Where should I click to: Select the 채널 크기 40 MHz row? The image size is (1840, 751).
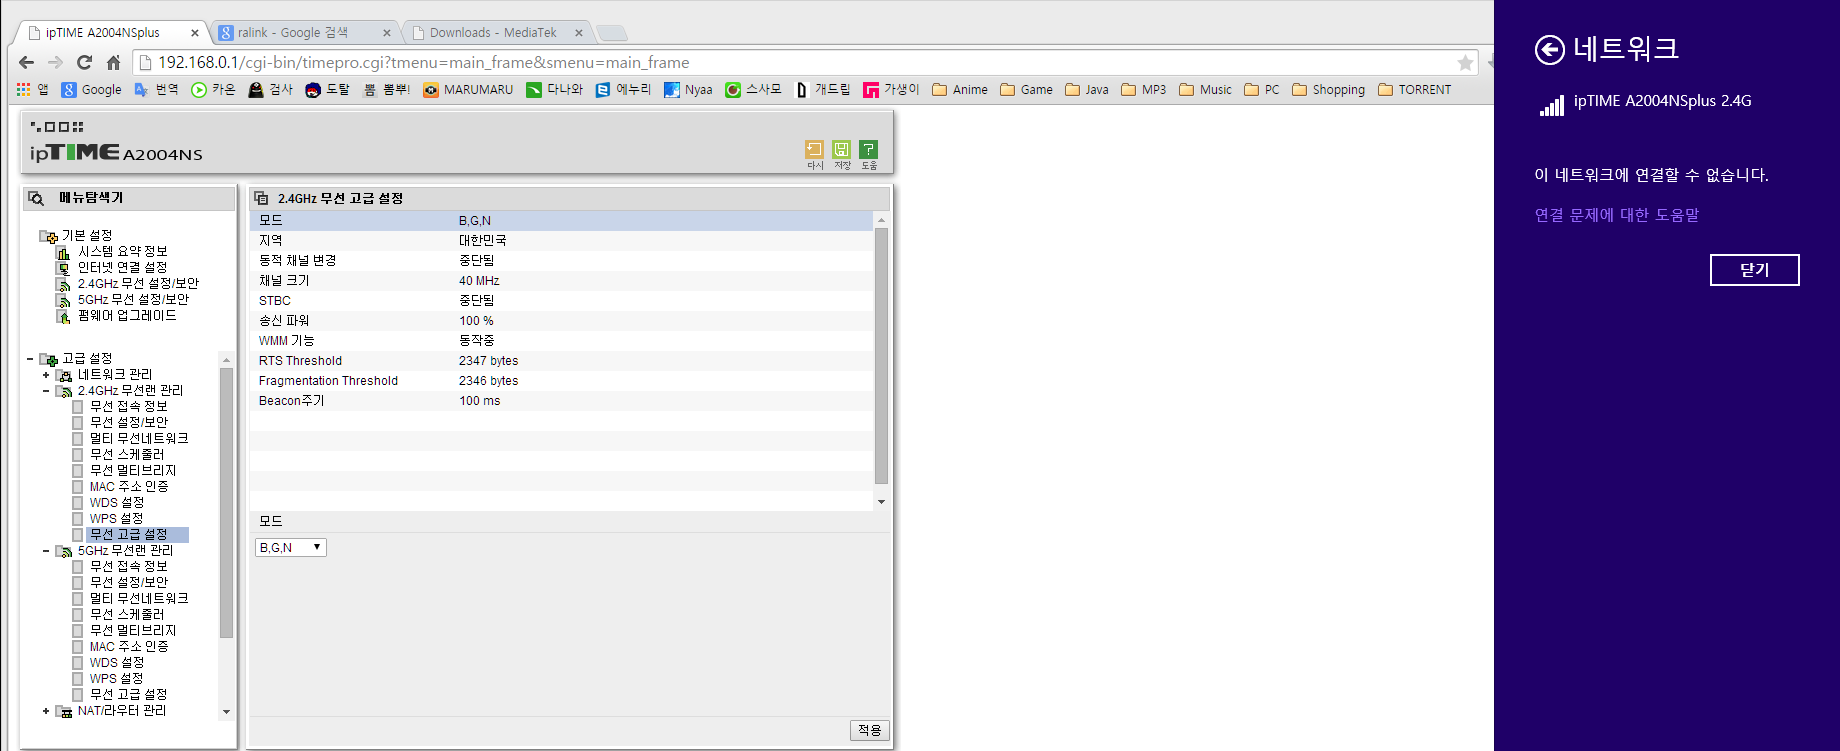pyautogui.click(x=561, y=281)
